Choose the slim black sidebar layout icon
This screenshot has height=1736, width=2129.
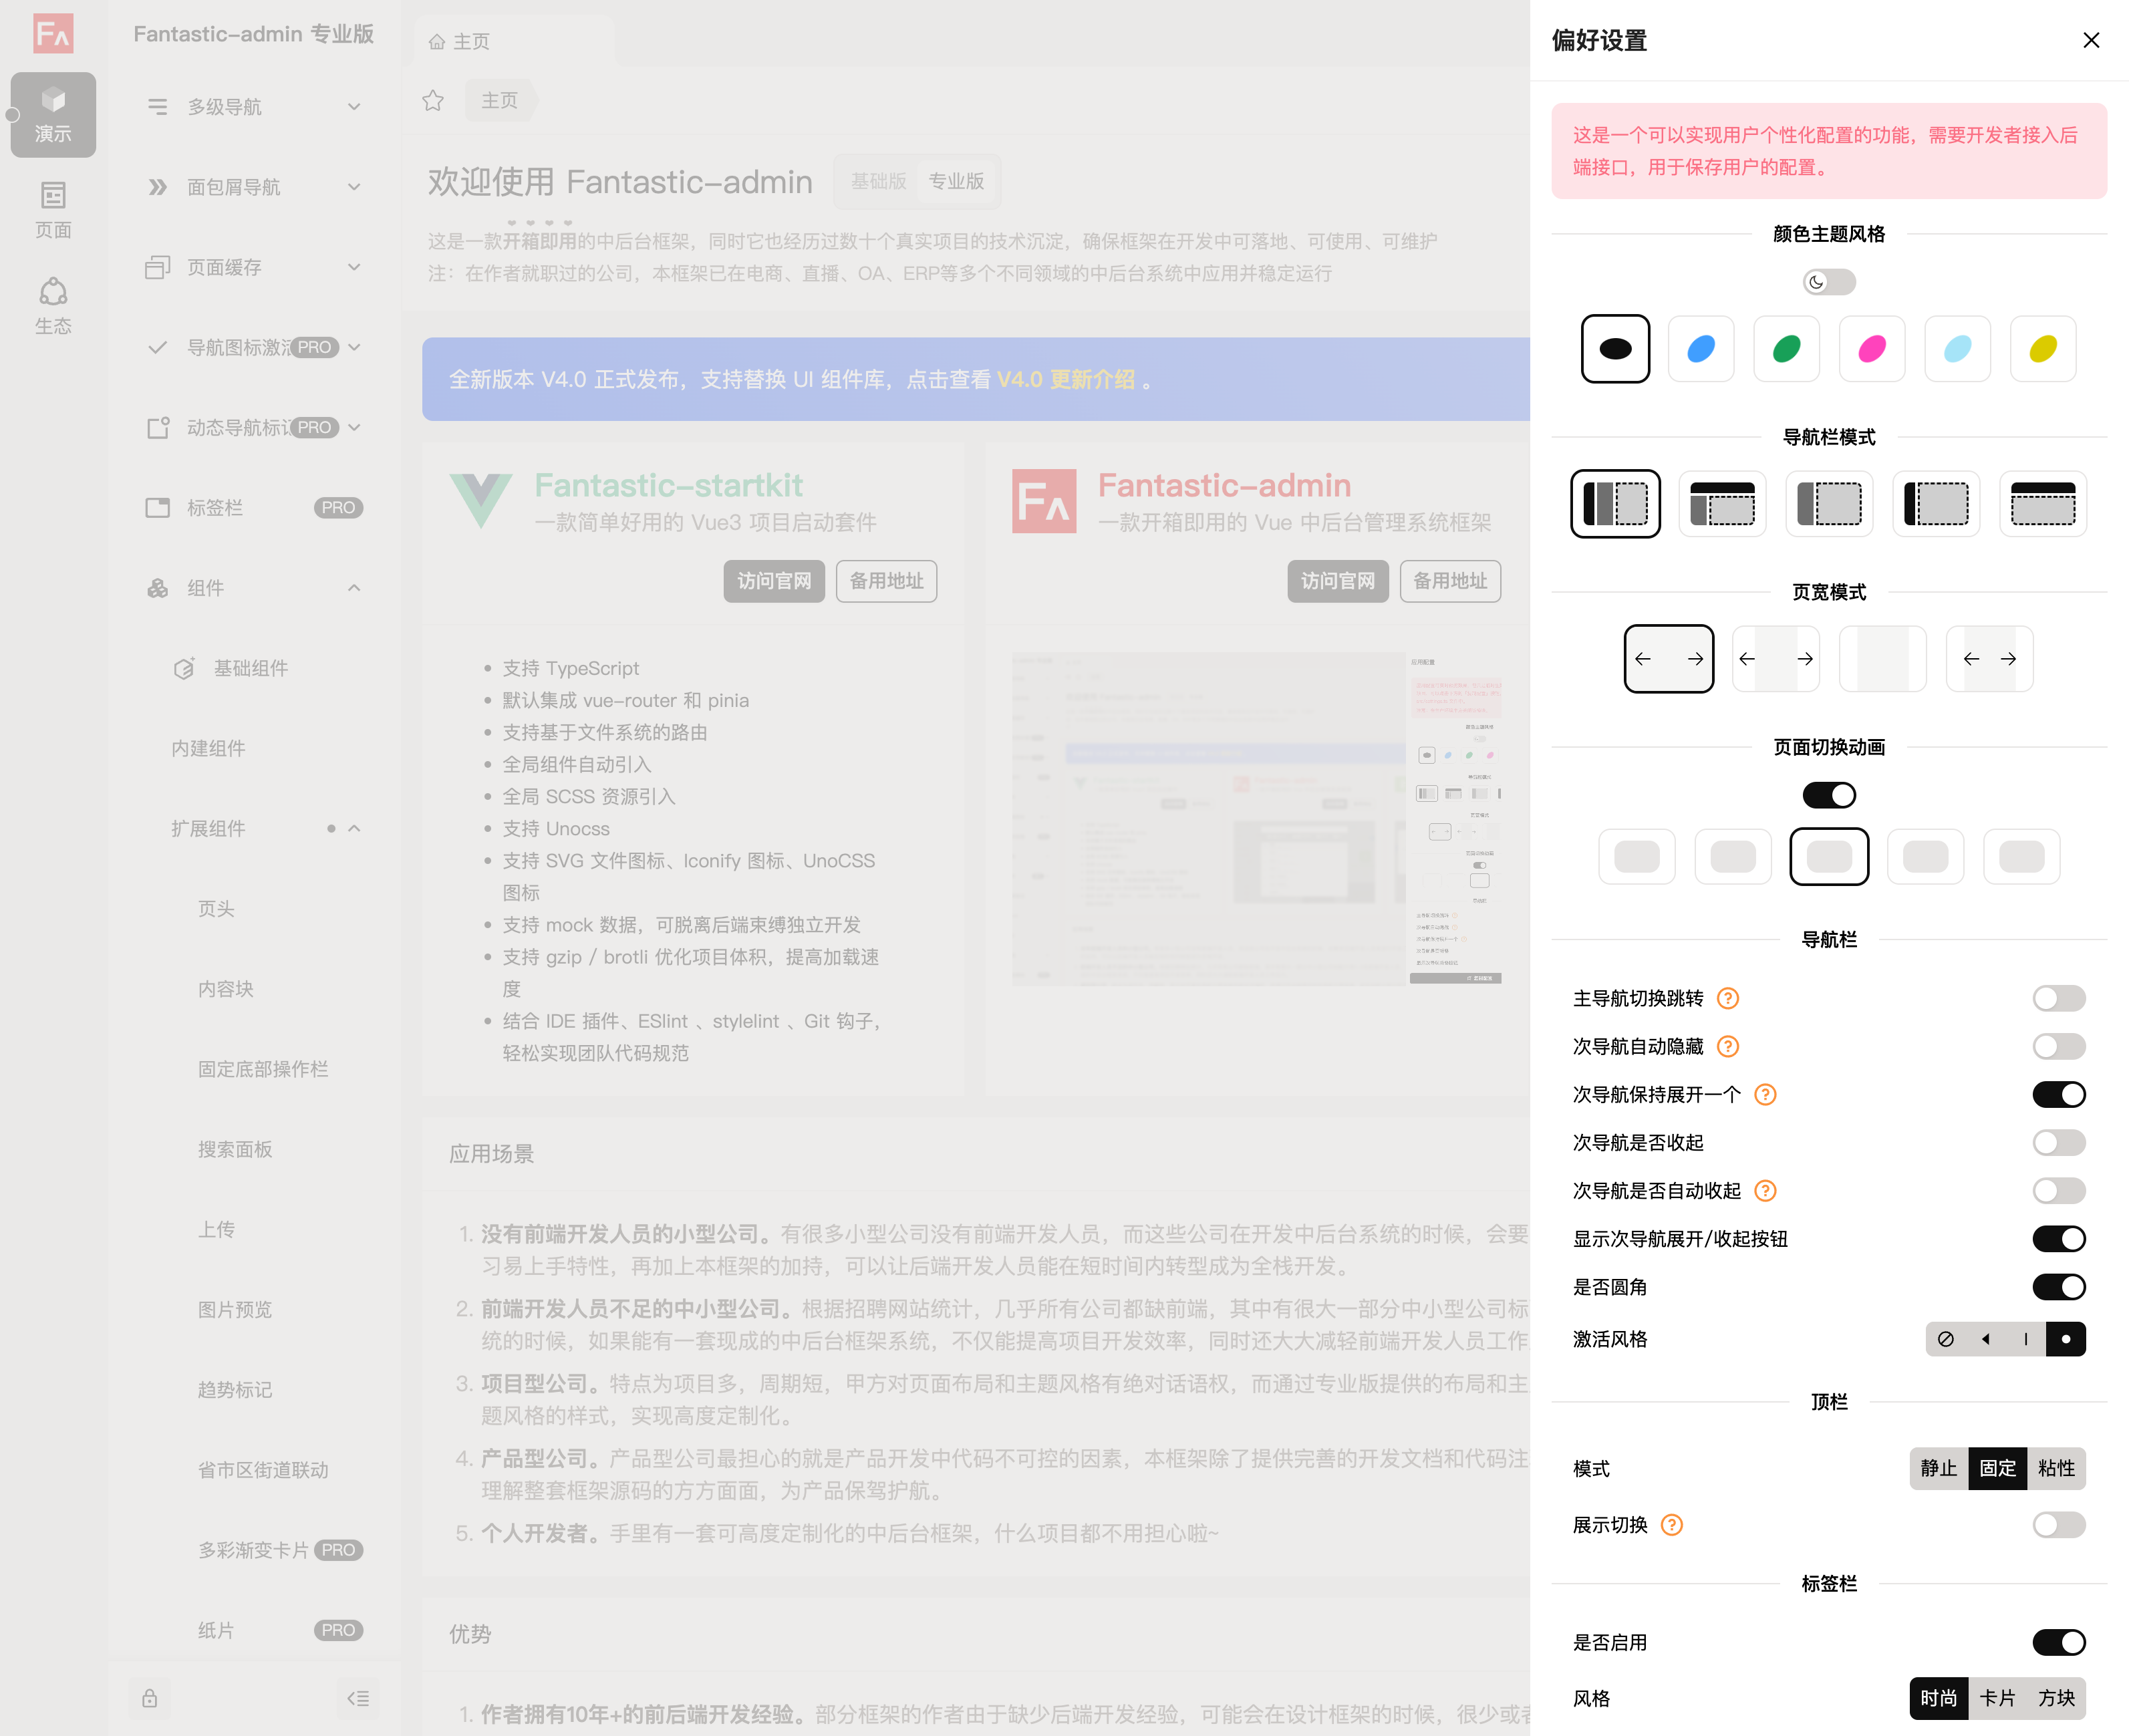[x=1936, y=503]
